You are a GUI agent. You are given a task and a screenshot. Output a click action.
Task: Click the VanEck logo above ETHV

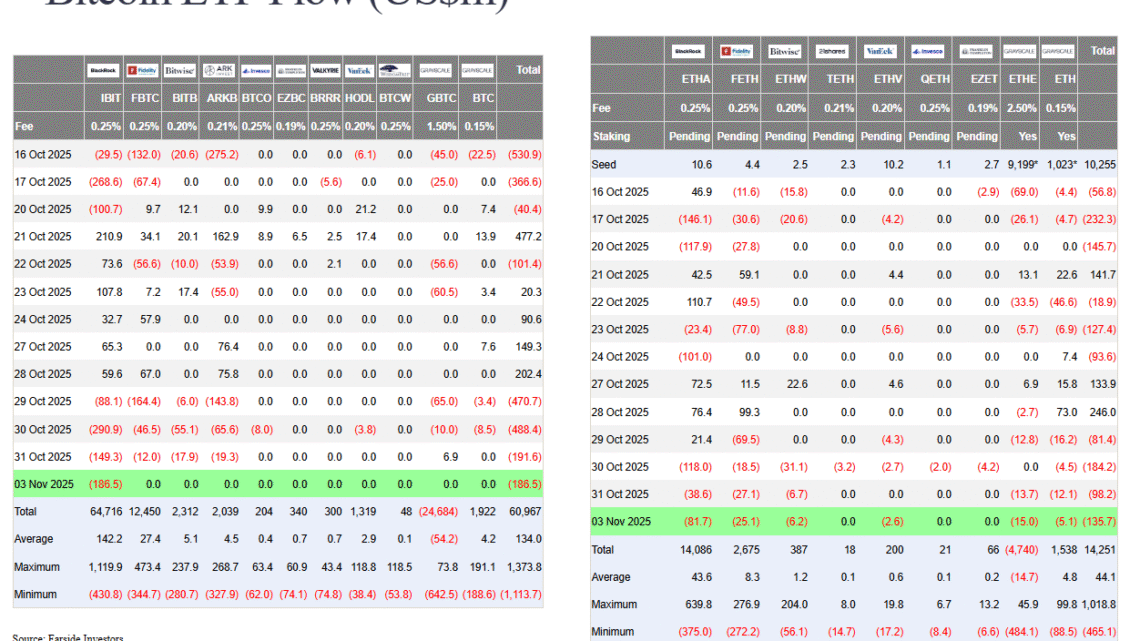[881, 50]
